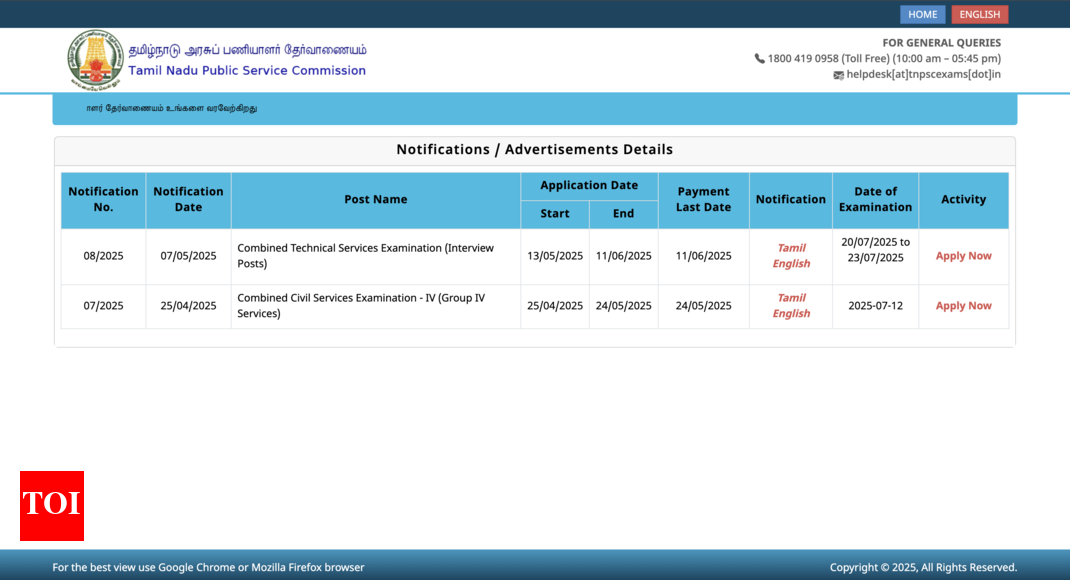Click the phone icon beside toll-free number
The width and height of the screenshot is (1070, 580).
click(759, 59)
